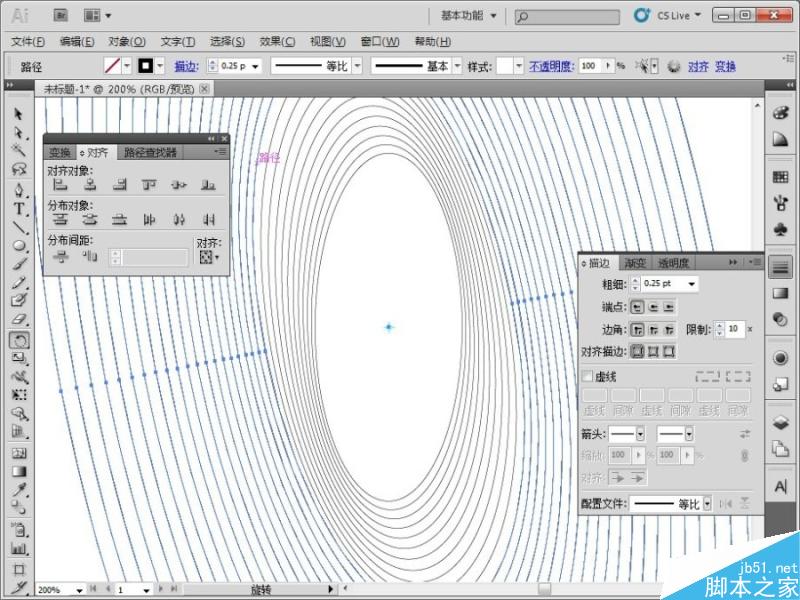The height and width of the screenshot is (600, 800).
Task: Click horizontal align center icon
Action: 90,185
